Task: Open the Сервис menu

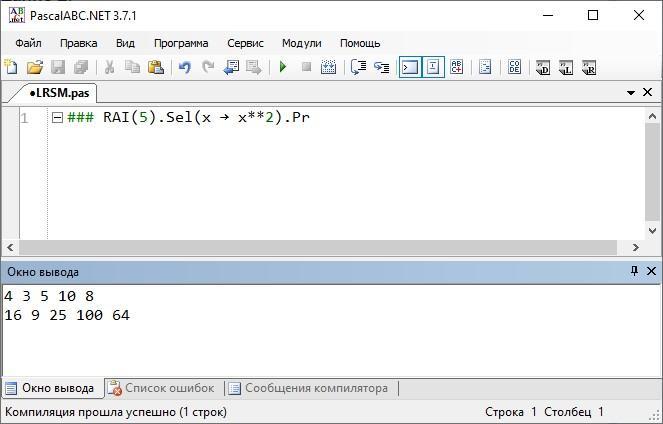Action: pos(245,43)
